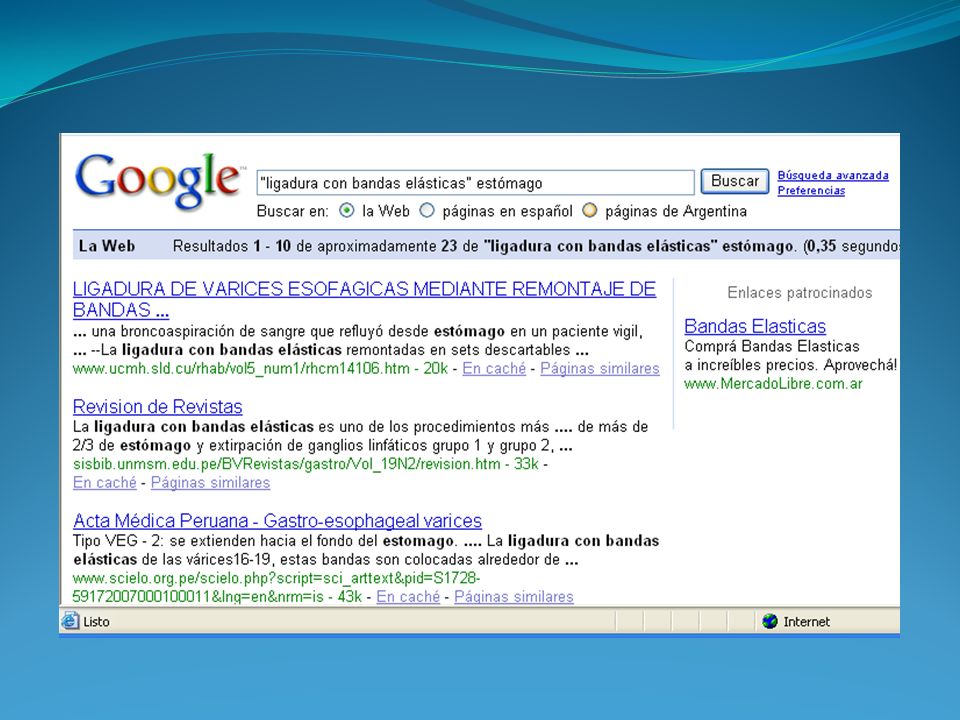
Task: Open the Preferencias link
Action: coord(811,190)
